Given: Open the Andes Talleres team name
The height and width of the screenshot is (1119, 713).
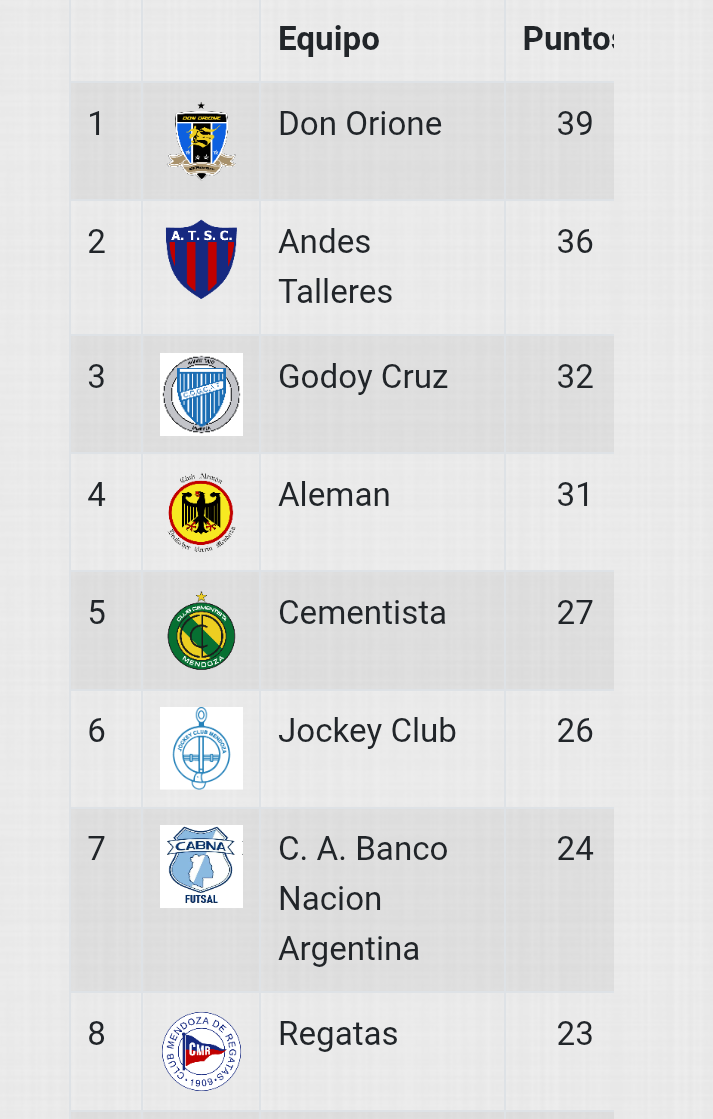Looking at the screenshot, I should click(335, 267).
